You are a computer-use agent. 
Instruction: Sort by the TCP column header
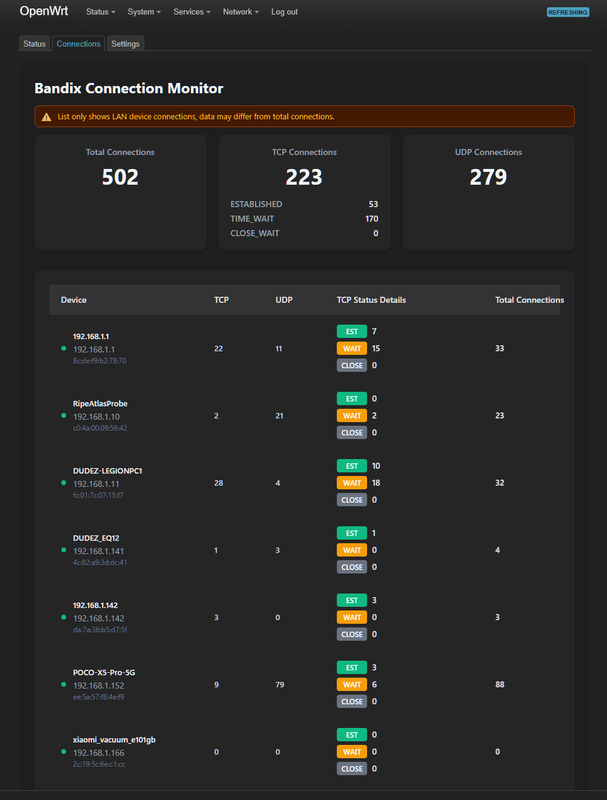click(x=221, y=300)
